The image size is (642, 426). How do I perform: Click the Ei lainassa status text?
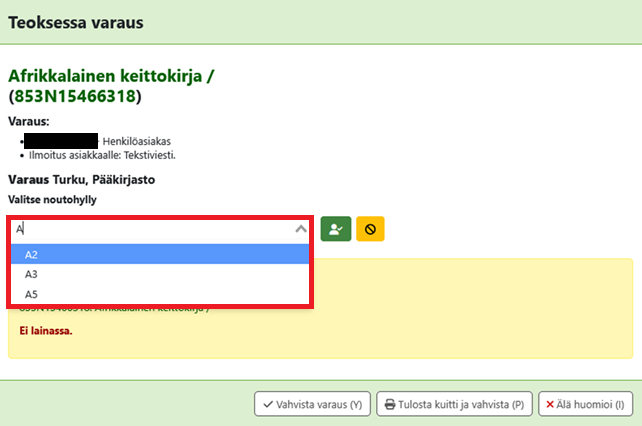tap(46, 330)
